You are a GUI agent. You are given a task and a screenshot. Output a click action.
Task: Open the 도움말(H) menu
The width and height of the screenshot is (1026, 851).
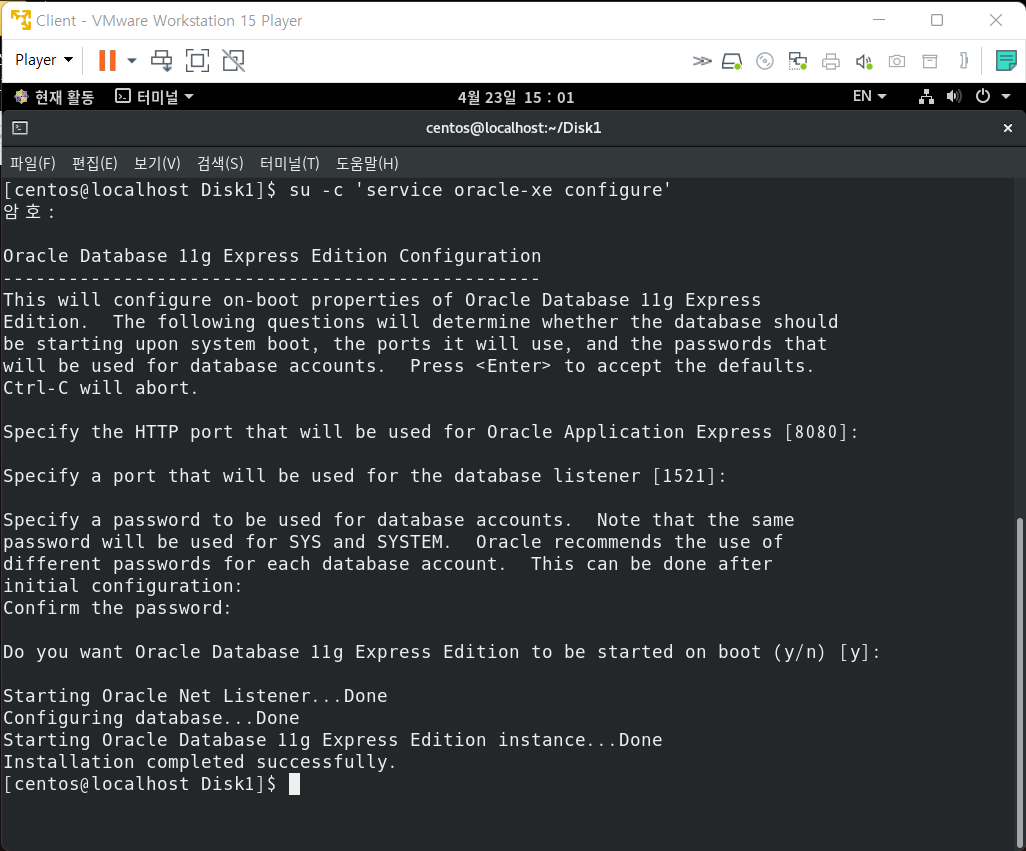click(x=367, y=163)
